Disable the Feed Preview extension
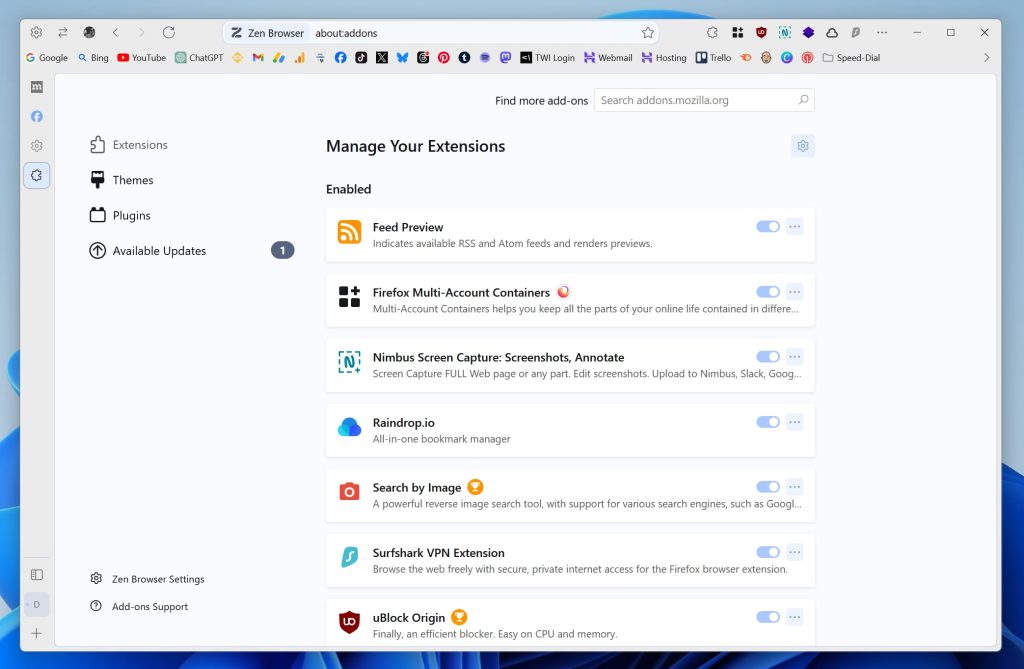Screen dimensions: 1024x669 click(x=767, y=226)
